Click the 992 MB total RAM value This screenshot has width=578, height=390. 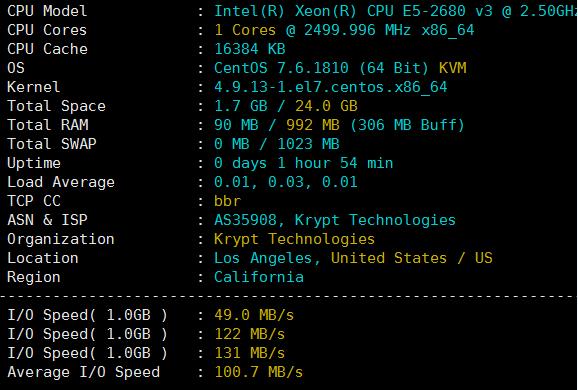tap(313, 125)
